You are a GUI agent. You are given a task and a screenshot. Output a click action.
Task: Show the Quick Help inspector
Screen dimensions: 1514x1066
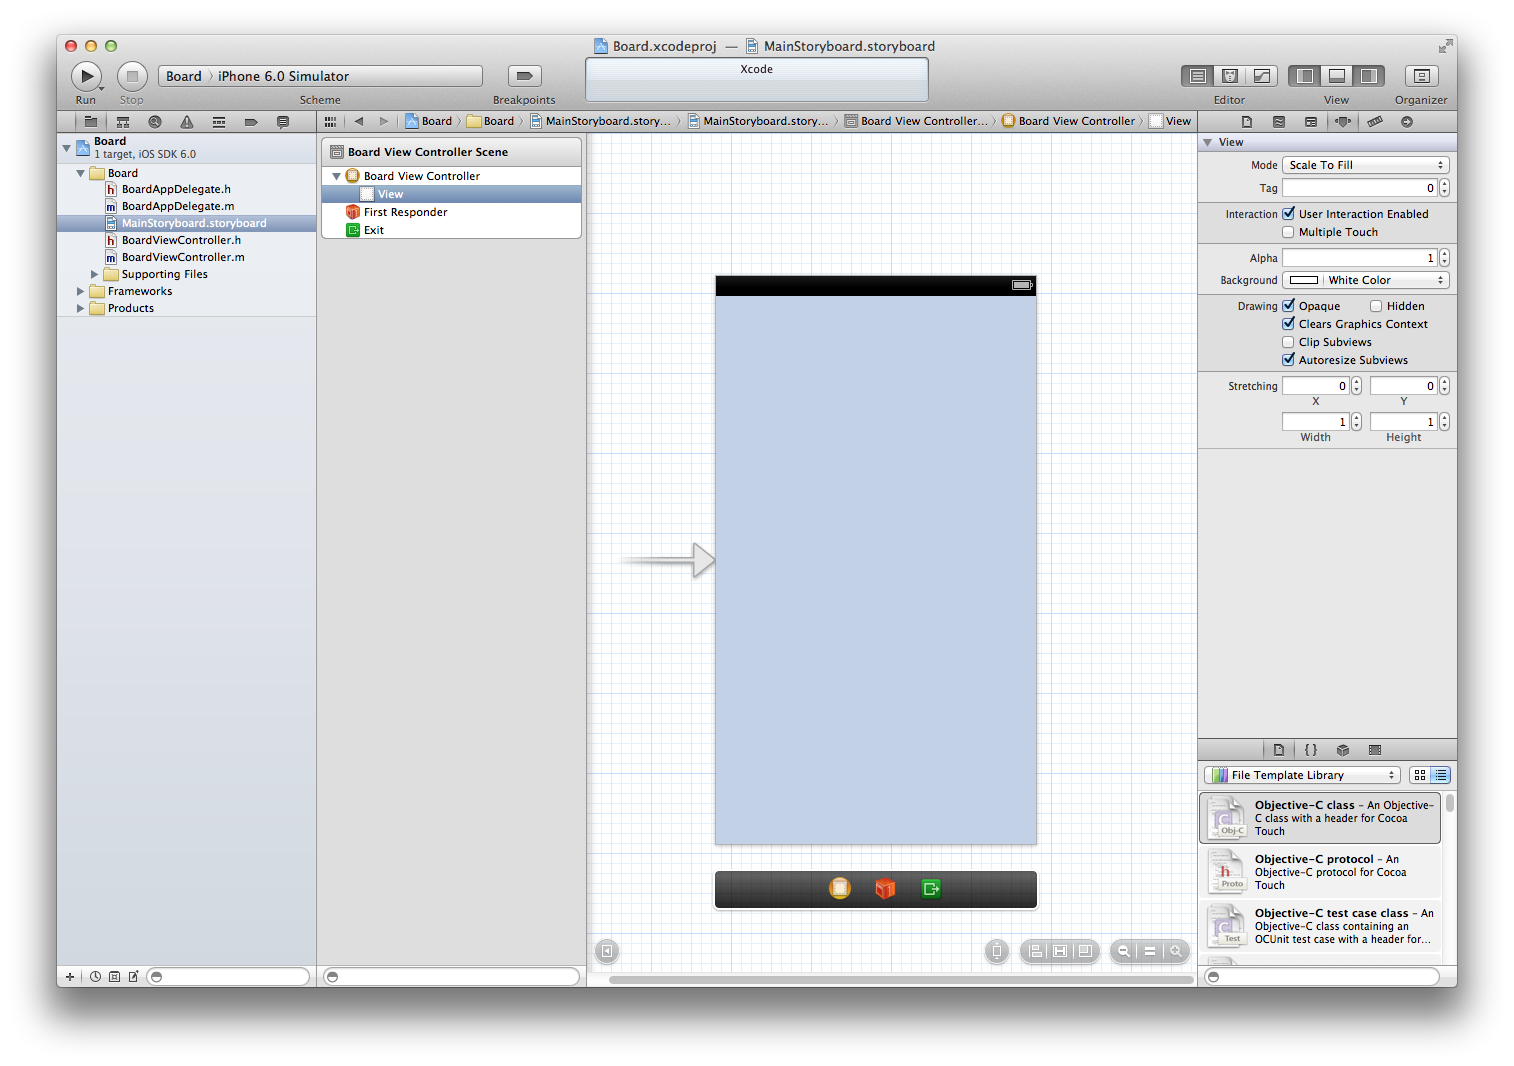(1279, 122)
